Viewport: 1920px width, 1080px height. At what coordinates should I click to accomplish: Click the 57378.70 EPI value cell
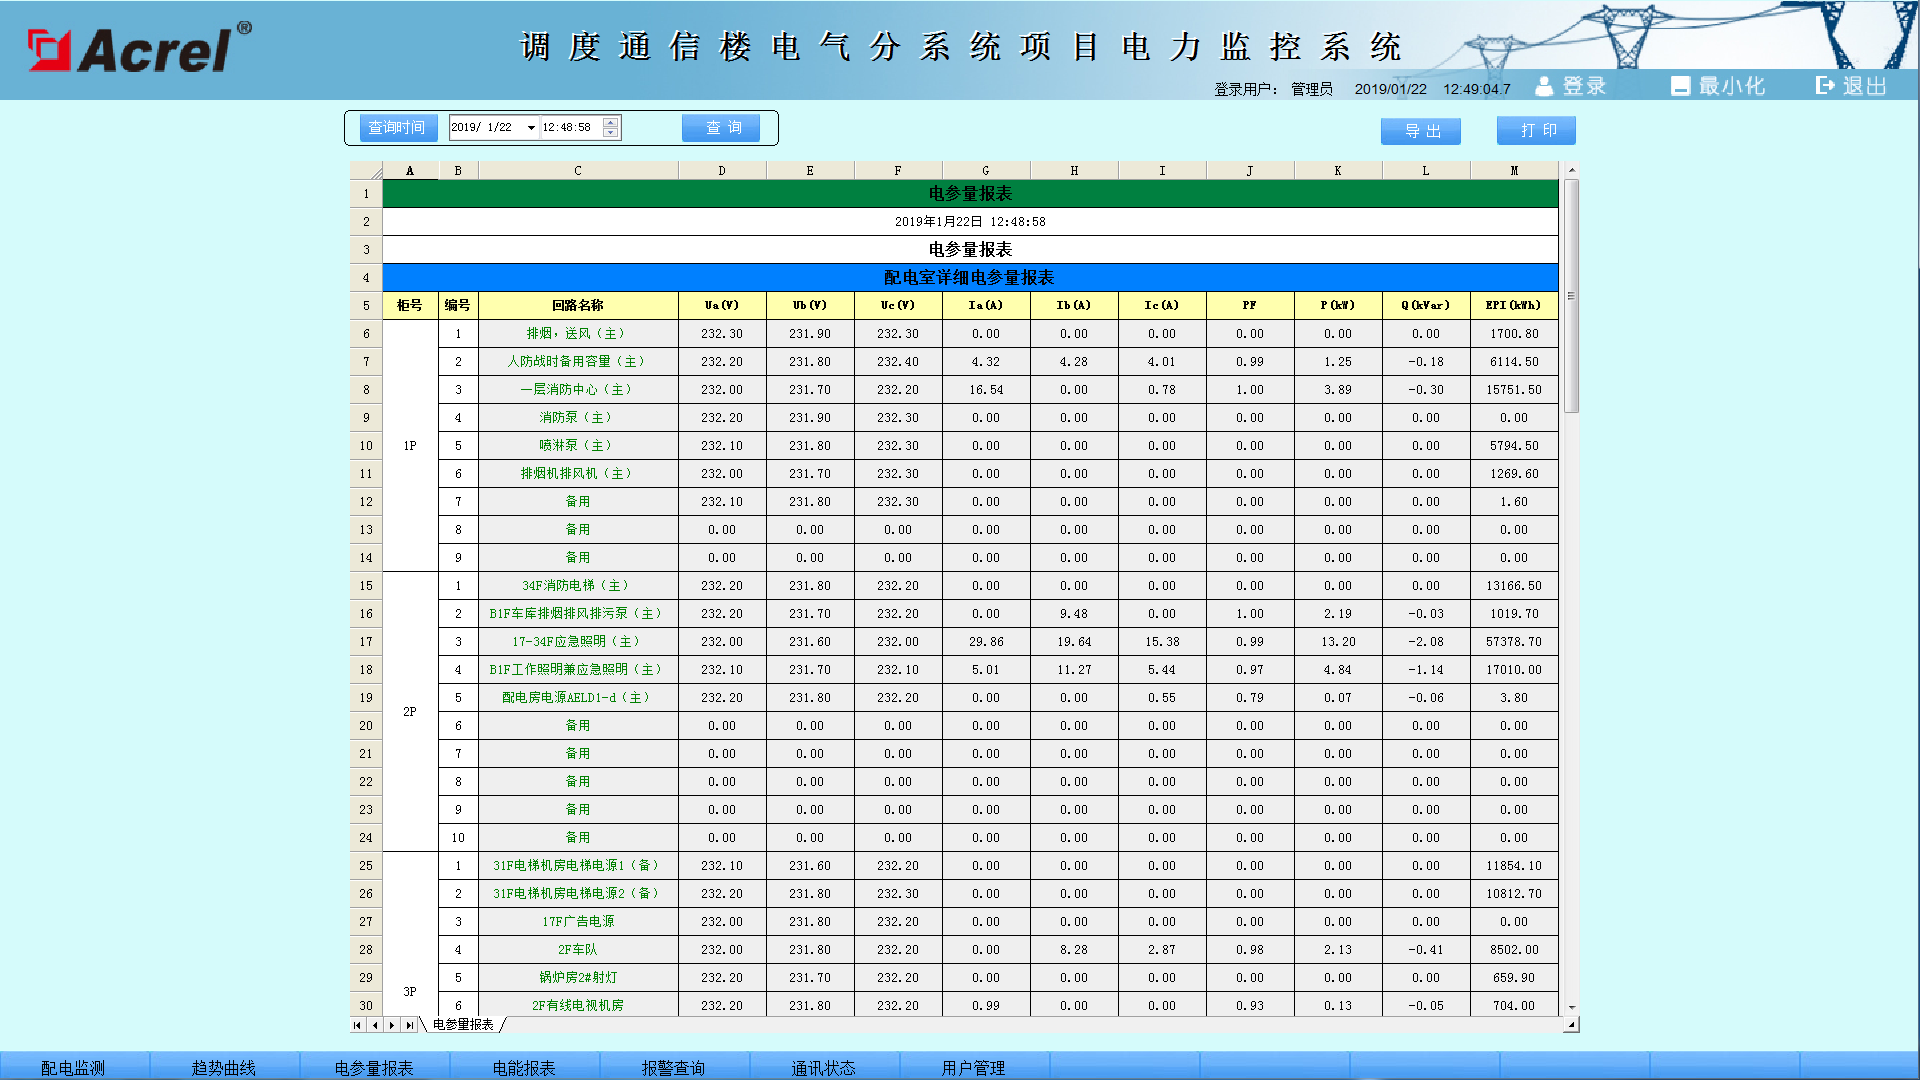click(x=1514, y=642)
